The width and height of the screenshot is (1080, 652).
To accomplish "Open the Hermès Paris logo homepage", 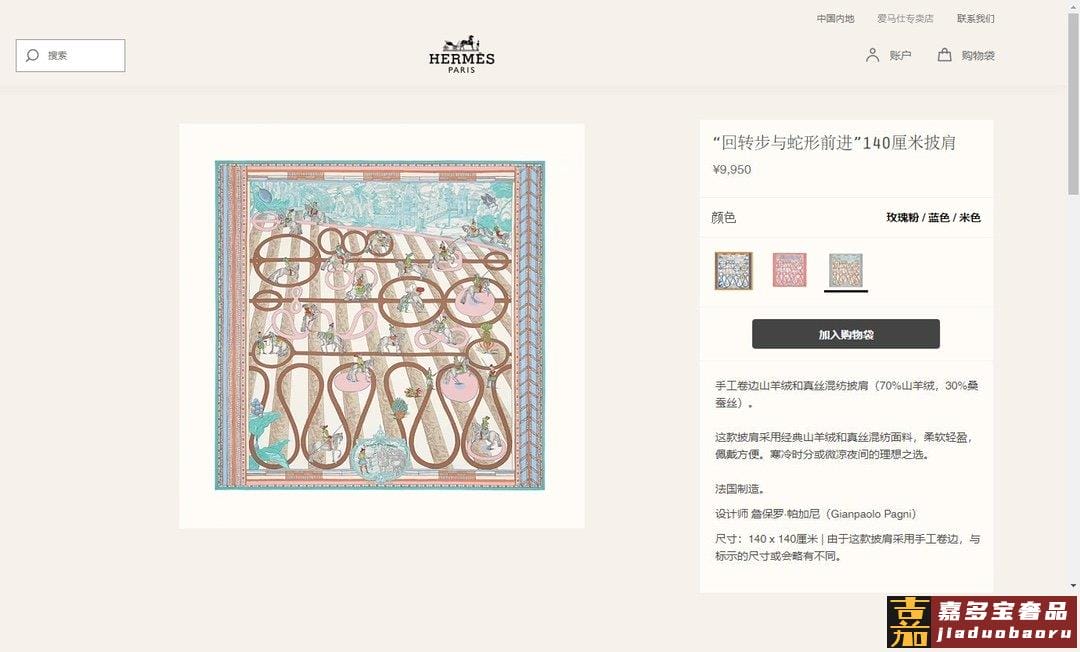I will (x=461, y=54).
